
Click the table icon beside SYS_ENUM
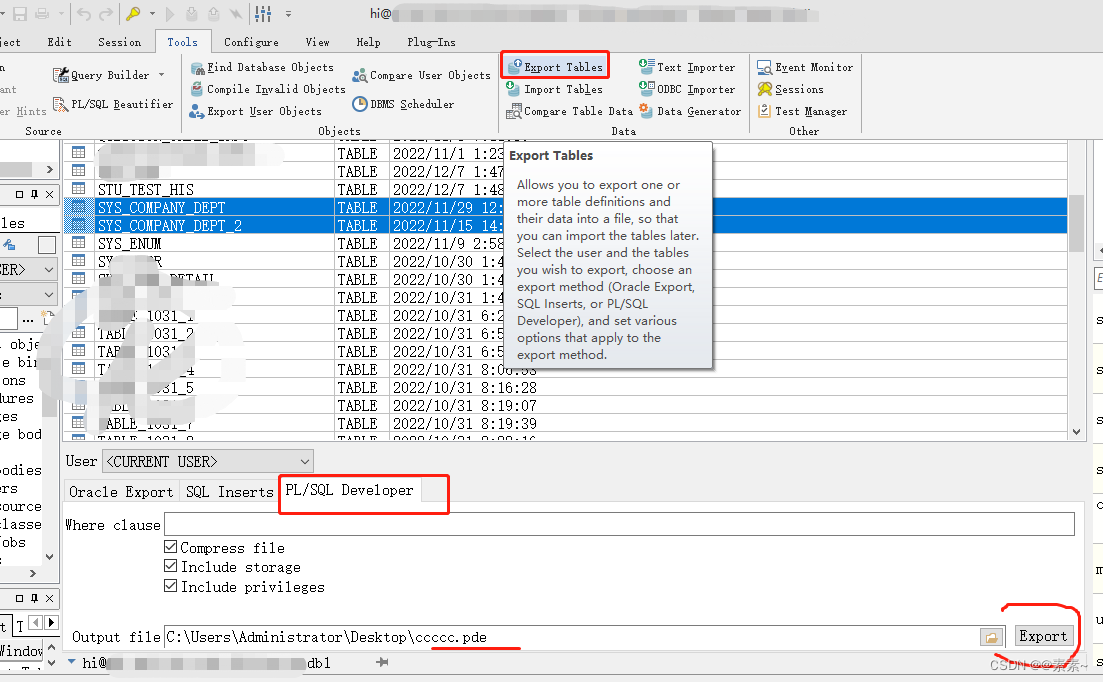(79, 243)
